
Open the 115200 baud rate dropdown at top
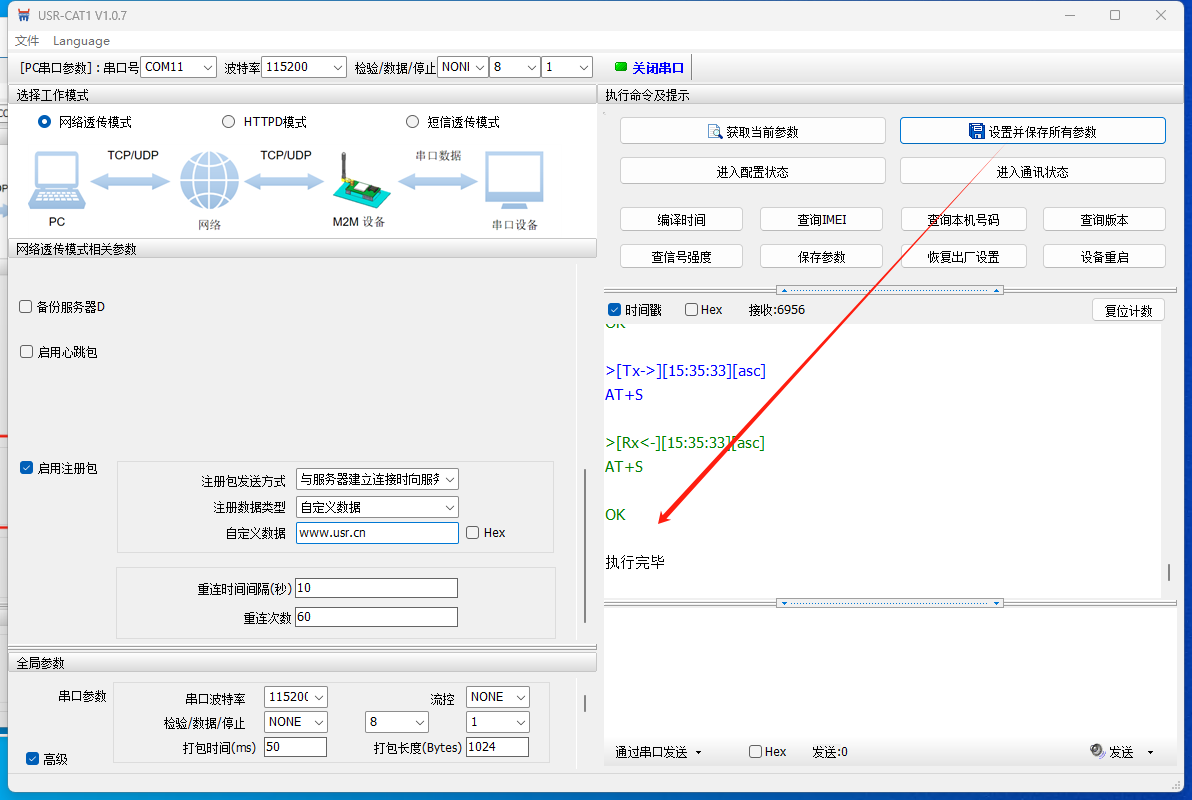(x=304, y=67)
